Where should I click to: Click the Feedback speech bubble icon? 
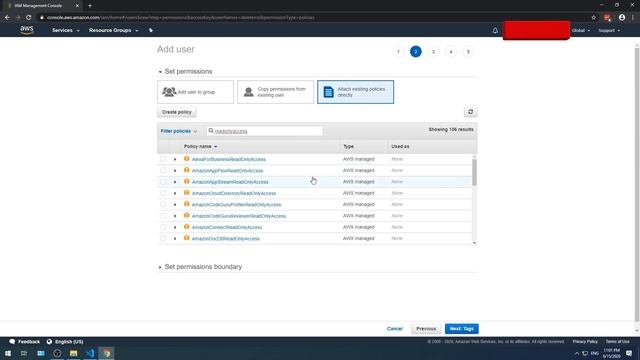pos(12,342)
